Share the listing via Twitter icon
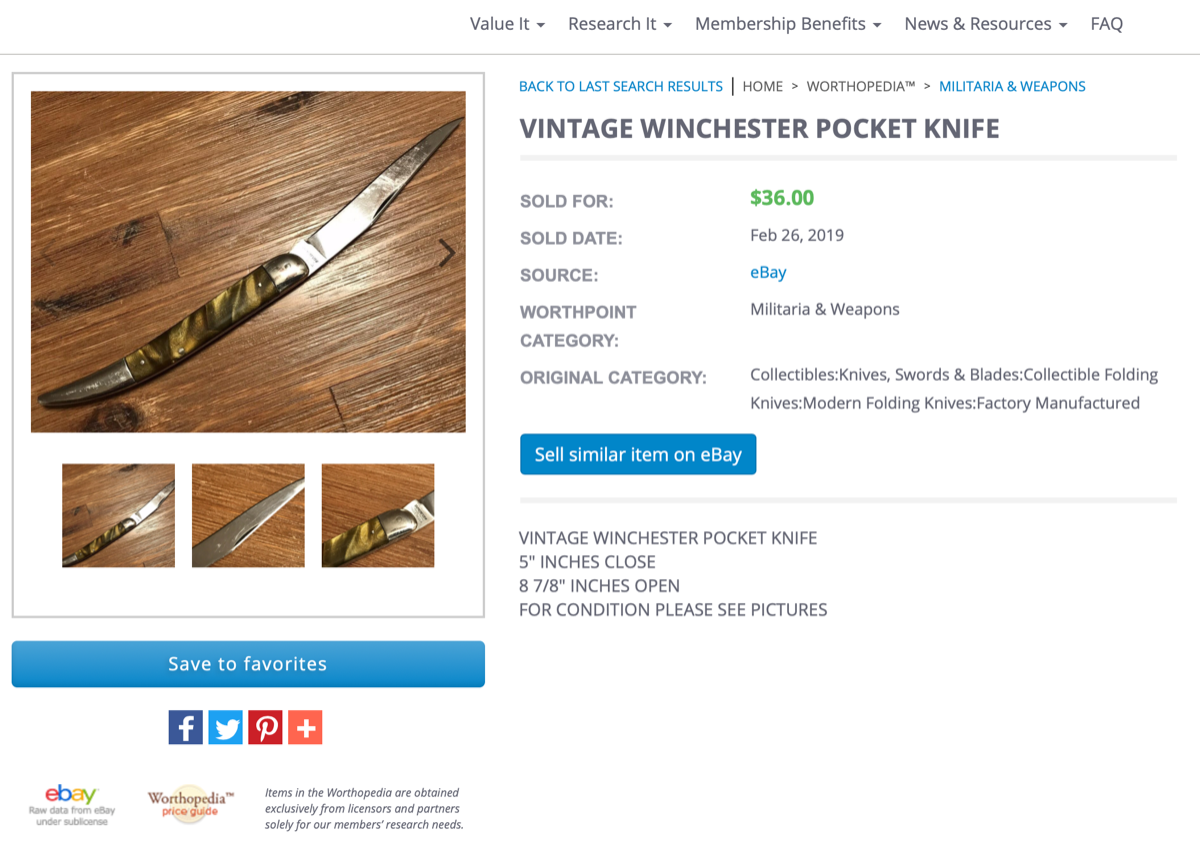Image resolution: width=1200 pixels, height=855 pixels. click(226, 727)
